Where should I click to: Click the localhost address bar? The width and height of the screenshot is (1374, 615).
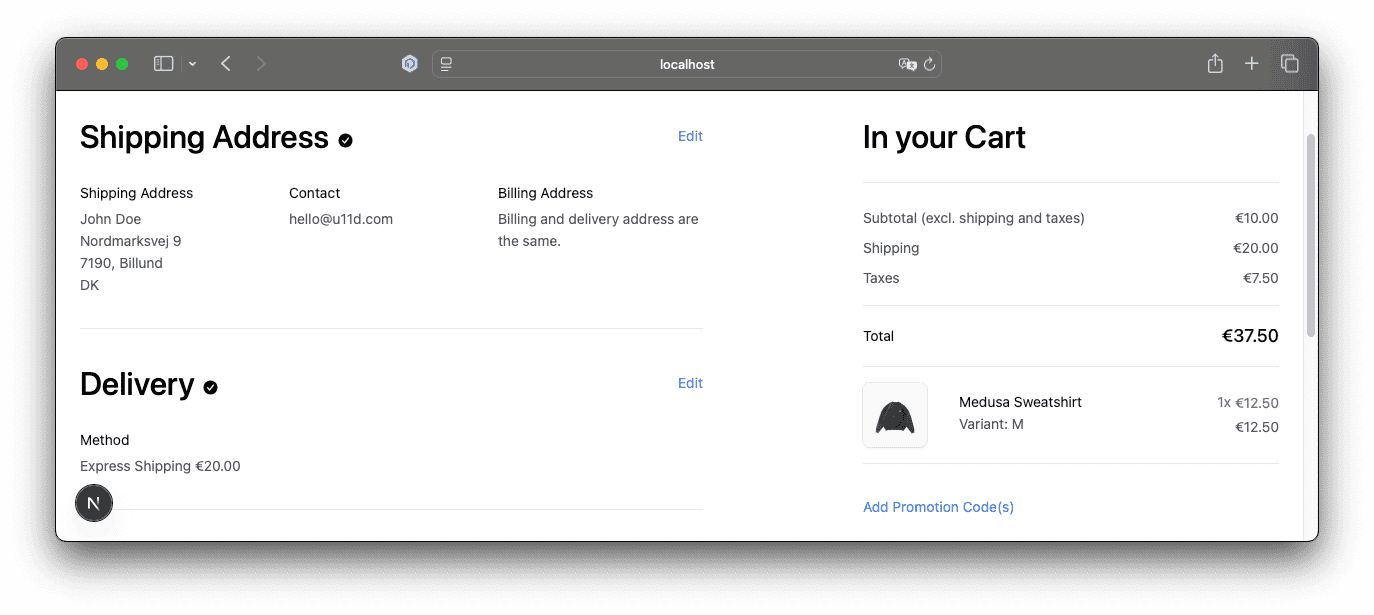click(x=687, y=64)
